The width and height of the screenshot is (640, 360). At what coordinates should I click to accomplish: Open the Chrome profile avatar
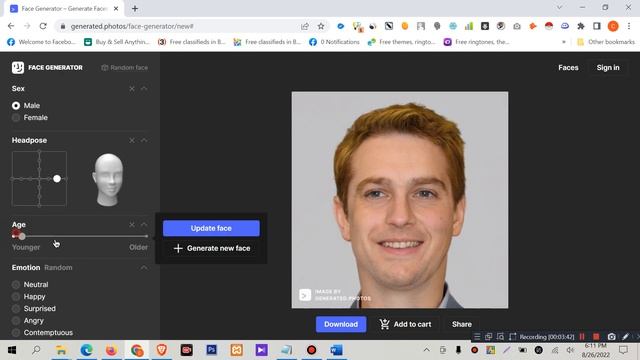[x=613, y=26]
